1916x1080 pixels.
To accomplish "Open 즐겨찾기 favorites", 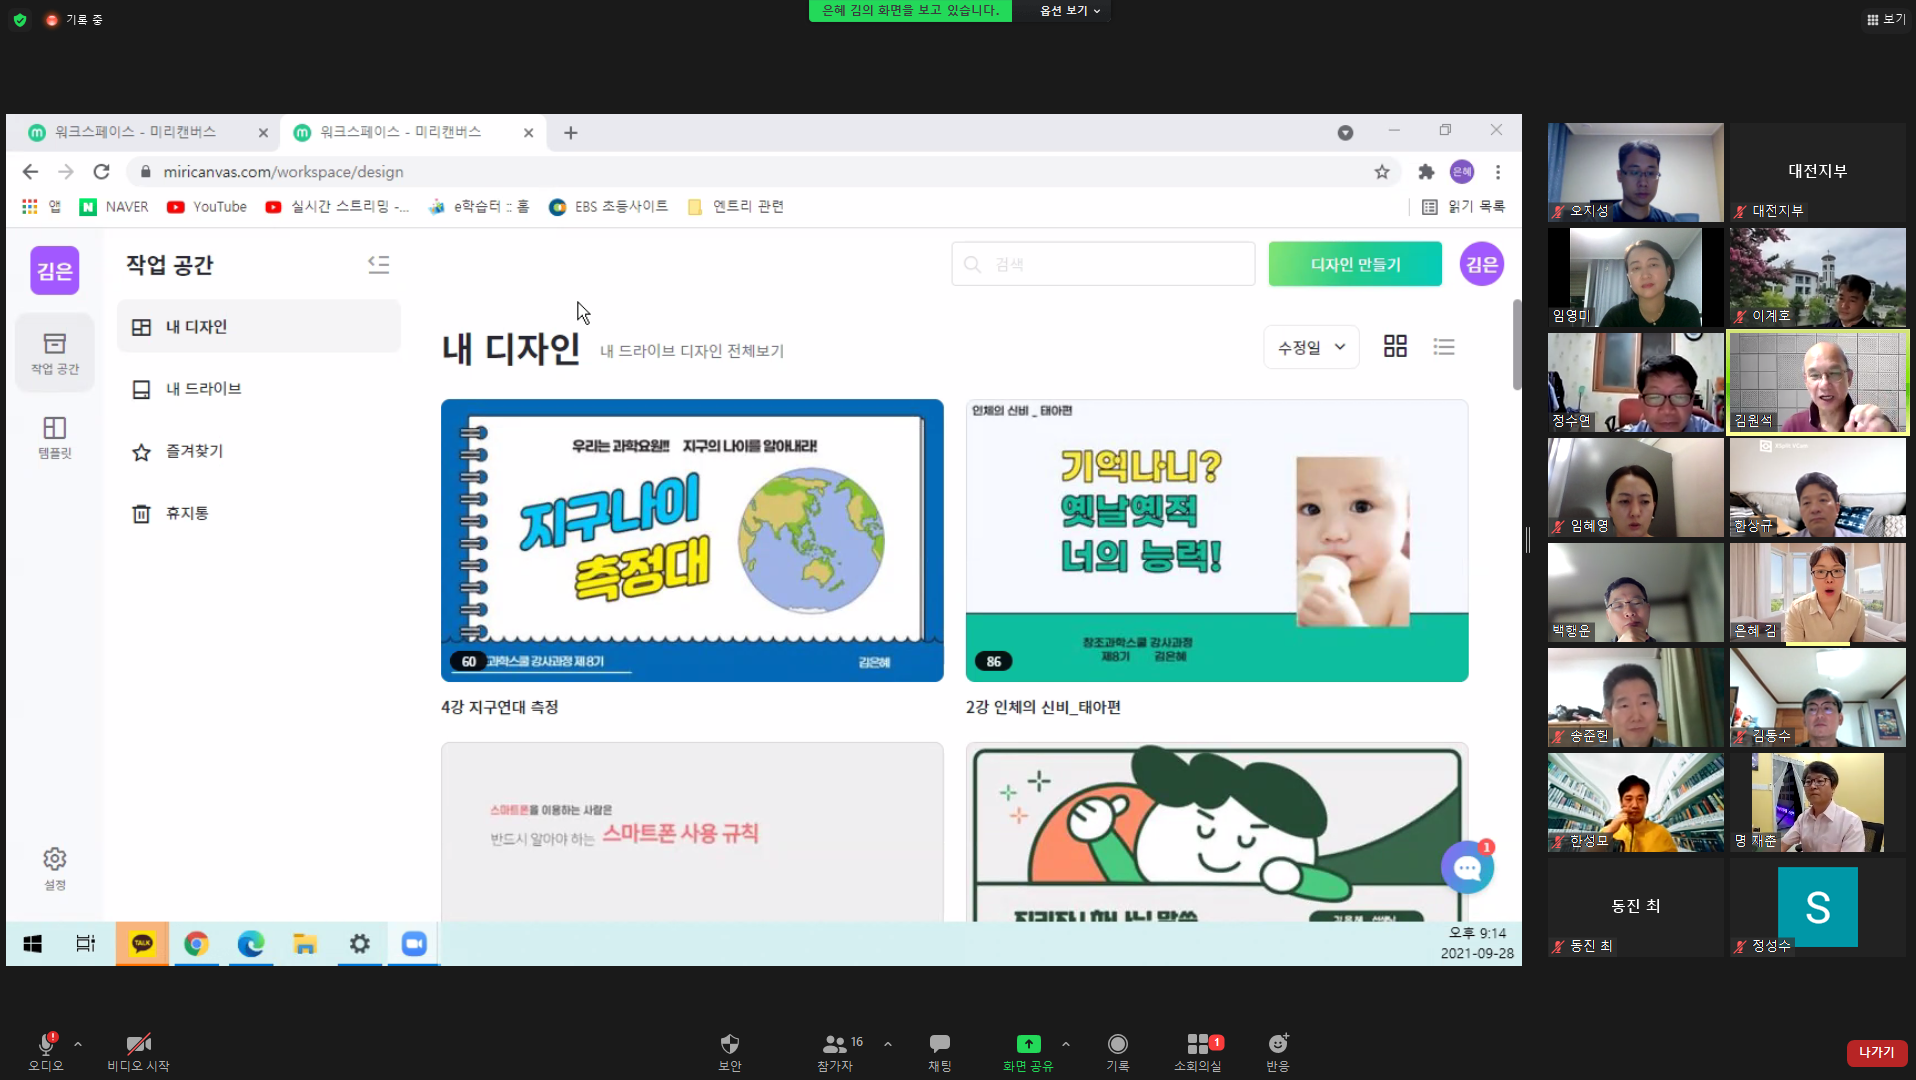I will tap(259, 451).
